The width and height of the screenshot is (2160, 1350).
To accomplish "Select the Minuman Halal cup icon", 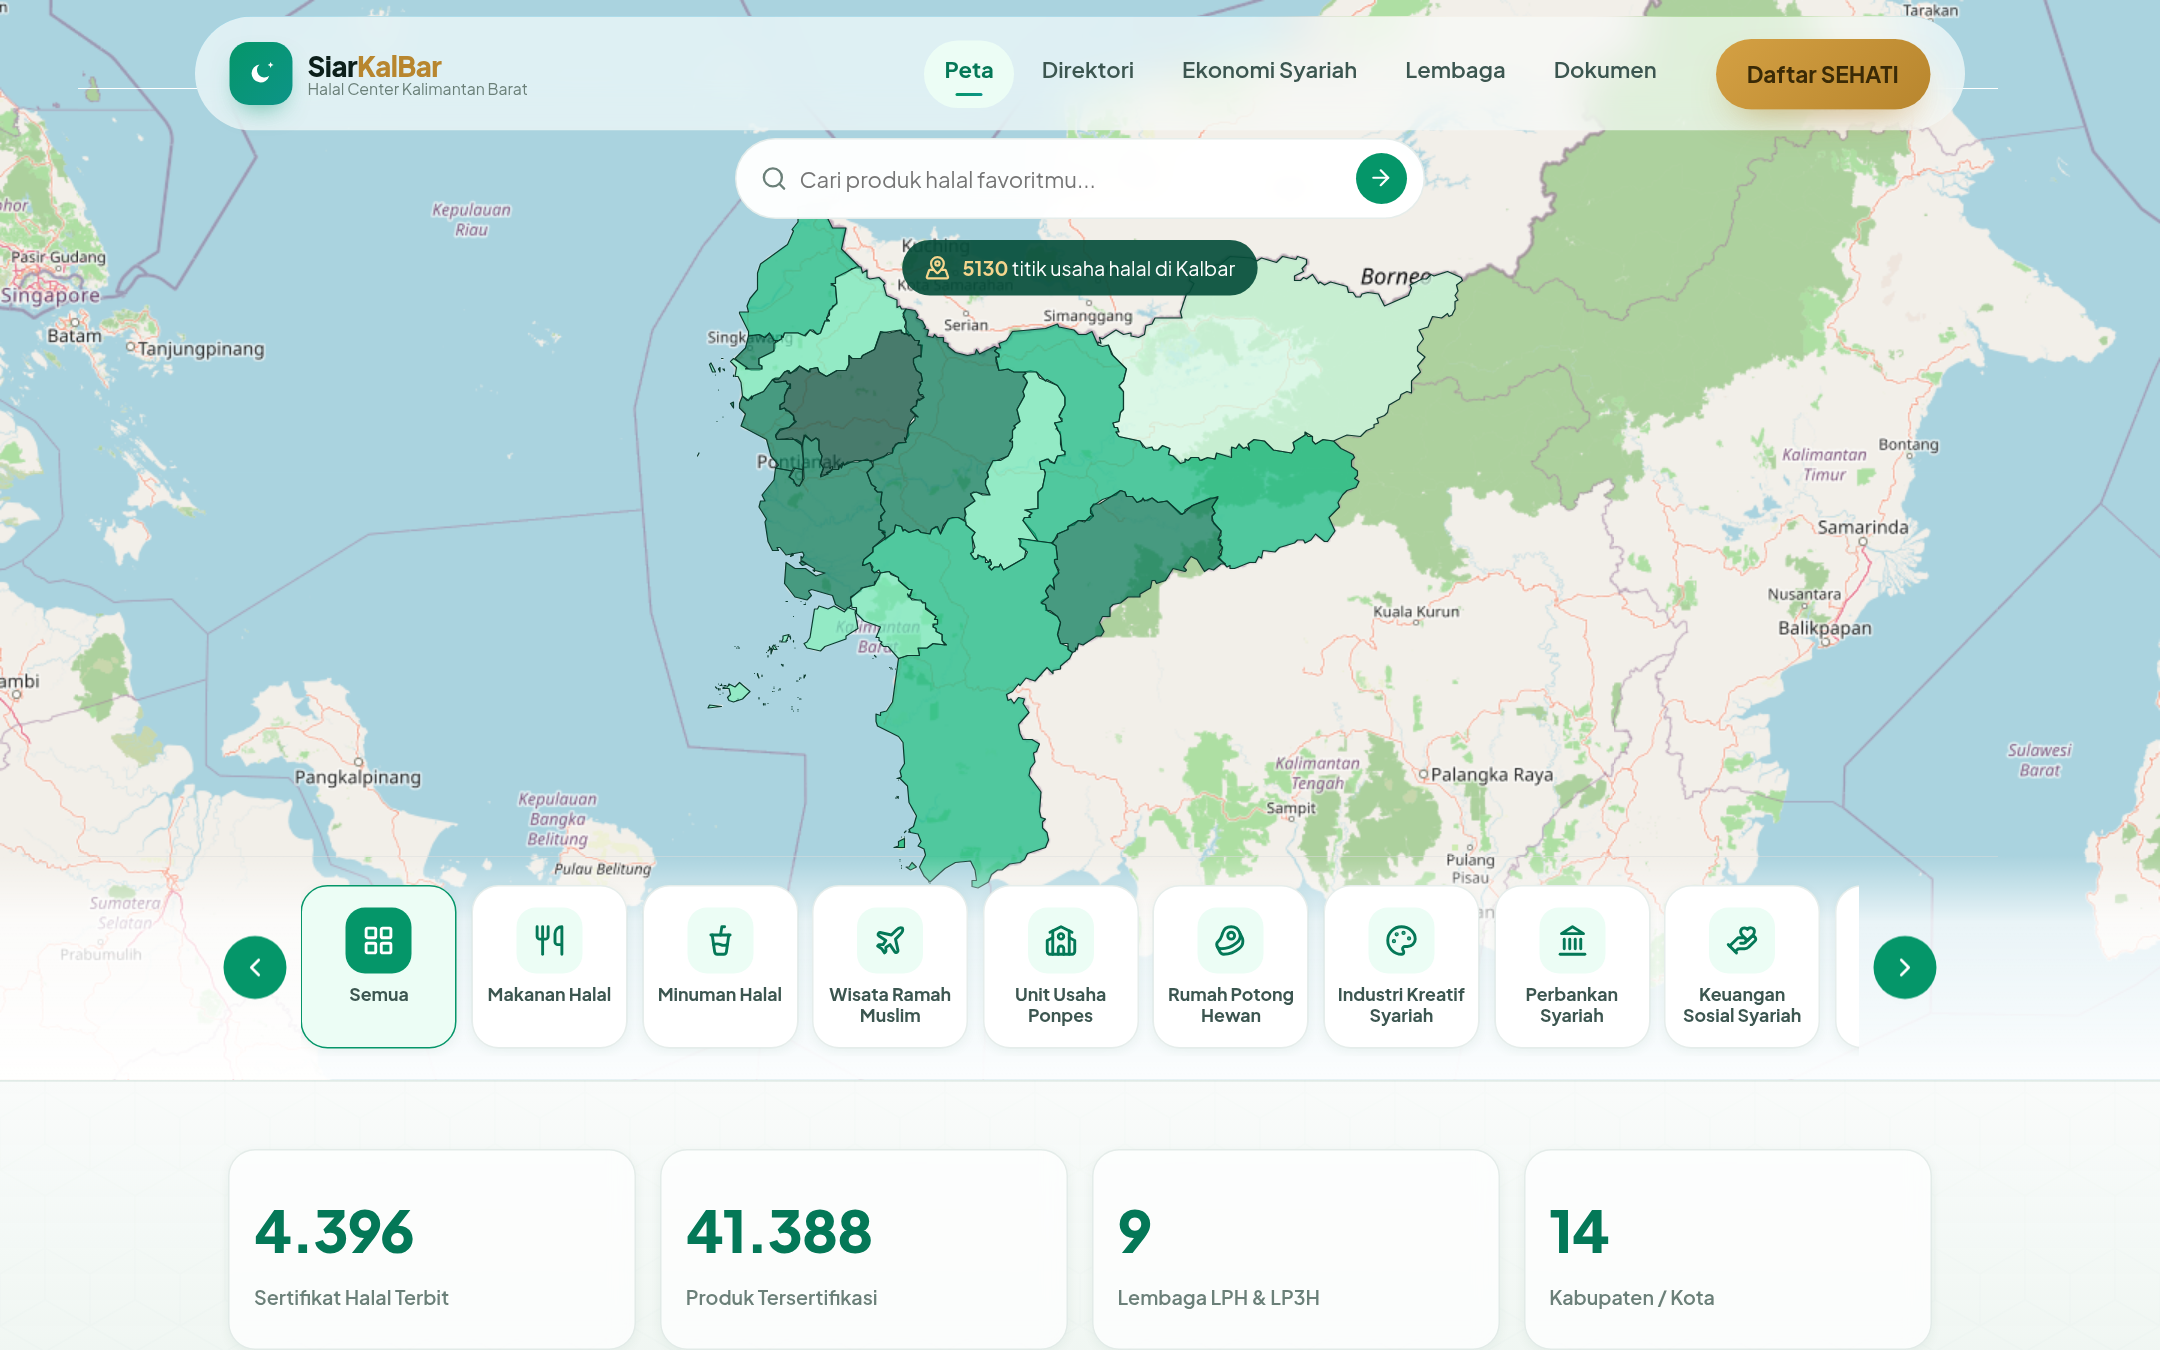I will 720,940.
